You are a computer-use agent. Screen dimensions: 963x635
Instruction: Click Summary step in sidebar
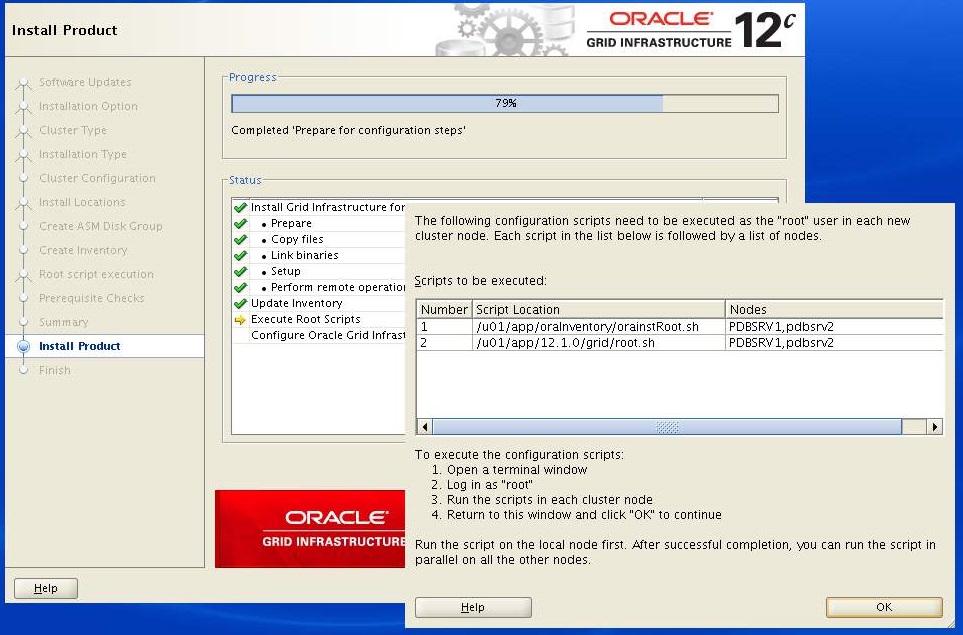(63, 322)
